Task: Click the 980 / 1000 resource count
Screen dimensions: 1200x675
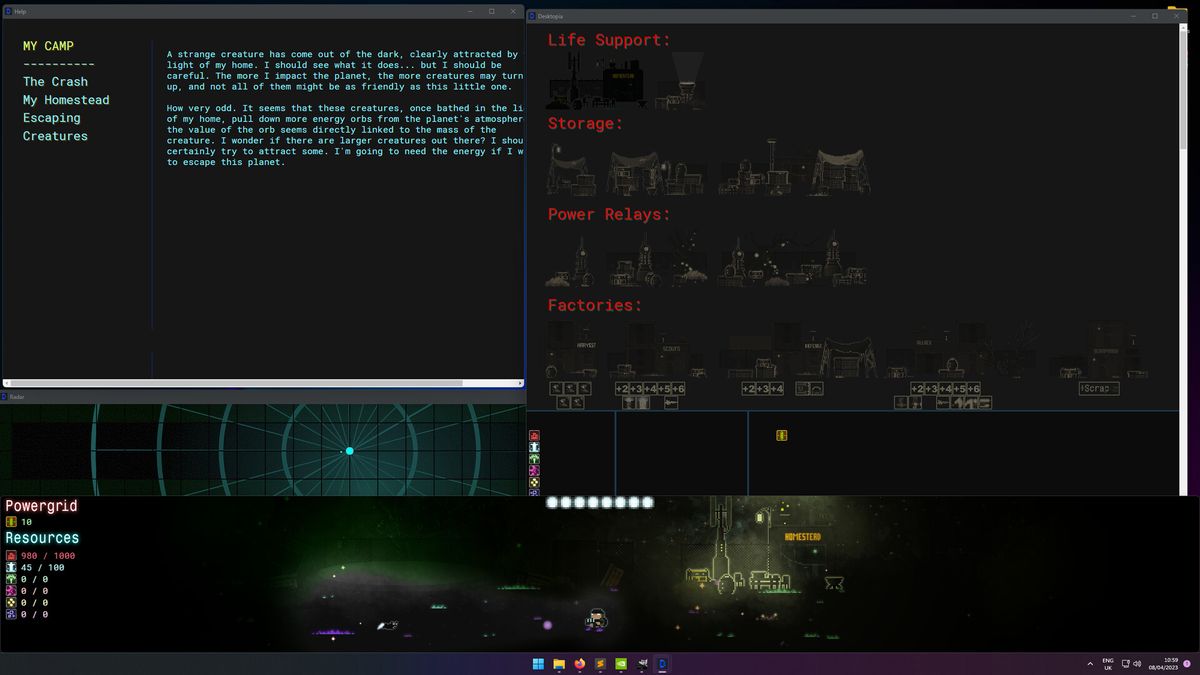Action: coord(48,556)
